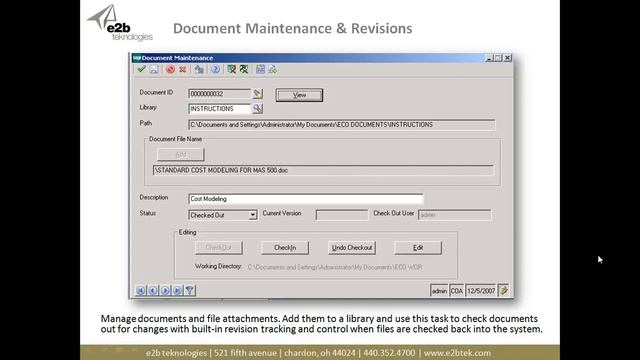The width and height of the screenshot is (640, 360).
Task: Click the Path field
Action: pyautogui.click(x=342, y=124)
